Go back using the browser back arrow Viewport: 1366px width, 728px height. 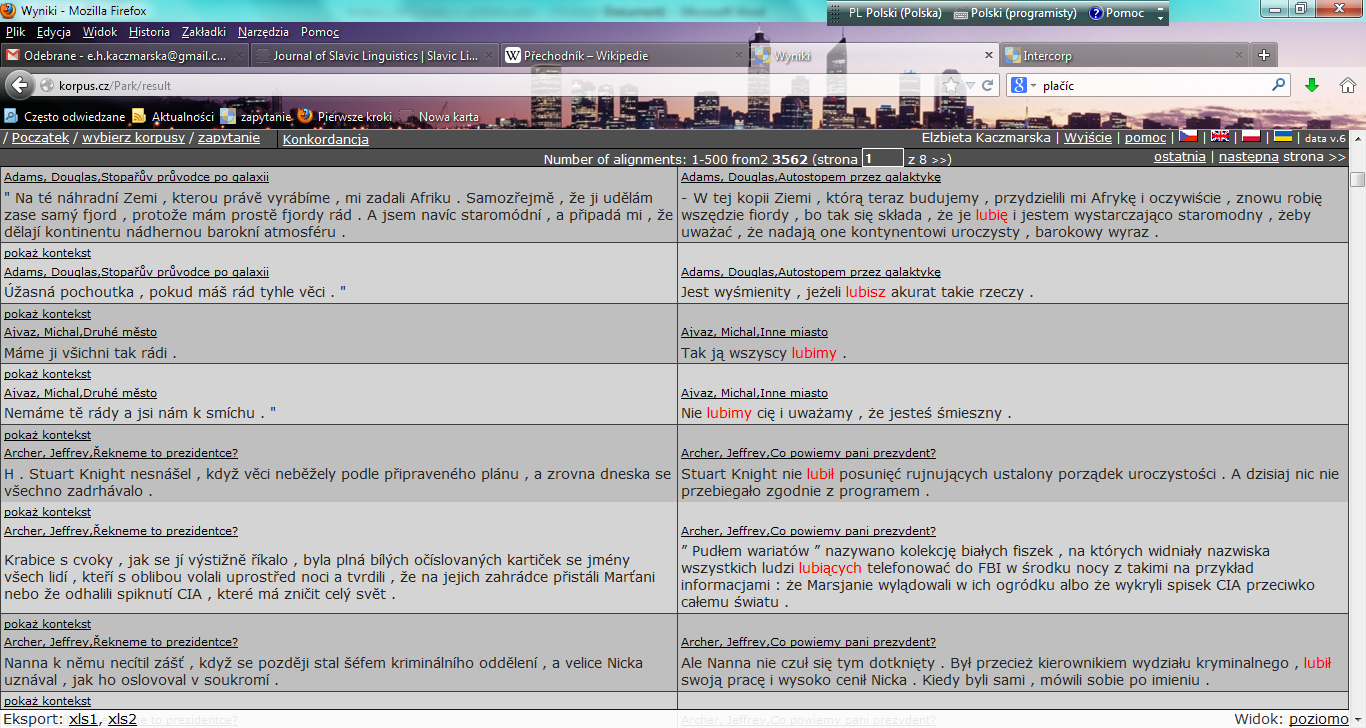pyautogui.click(x=18, y=85)
